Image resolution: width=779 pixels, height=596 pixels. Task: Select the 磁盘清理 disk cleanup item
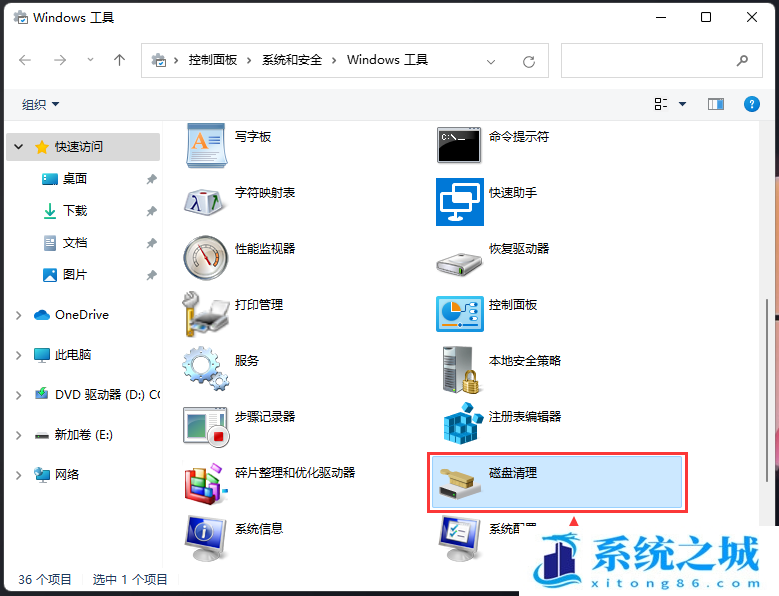[x=555, y=482]
